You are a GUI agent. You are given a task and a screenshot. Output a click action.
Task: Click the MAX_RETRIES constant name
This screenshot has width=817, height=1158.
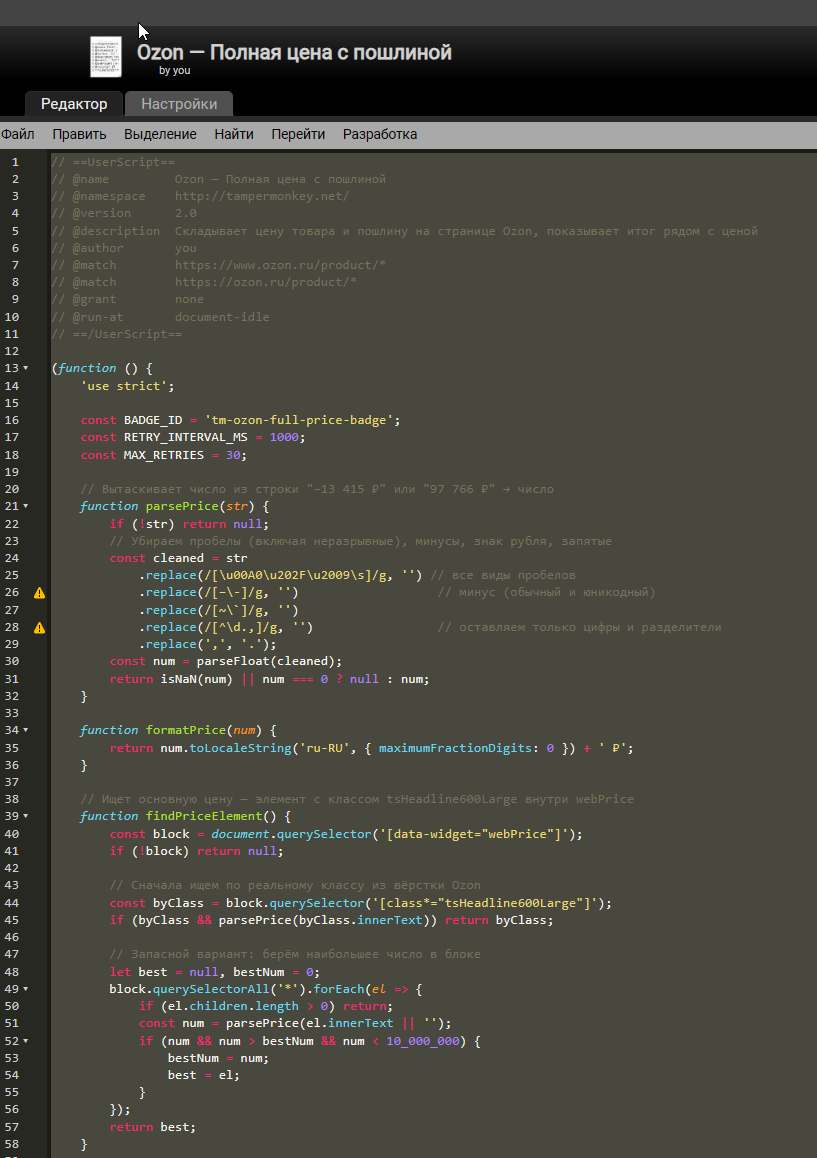[x=164, y=455]
